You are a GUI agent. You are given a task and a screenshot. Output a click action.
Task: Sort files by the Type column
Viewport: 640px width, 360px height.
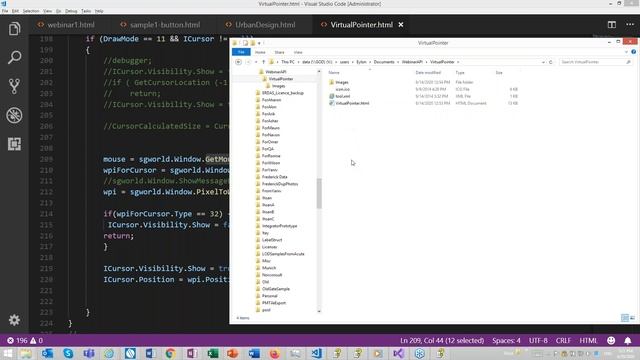(x=460, y=73)
